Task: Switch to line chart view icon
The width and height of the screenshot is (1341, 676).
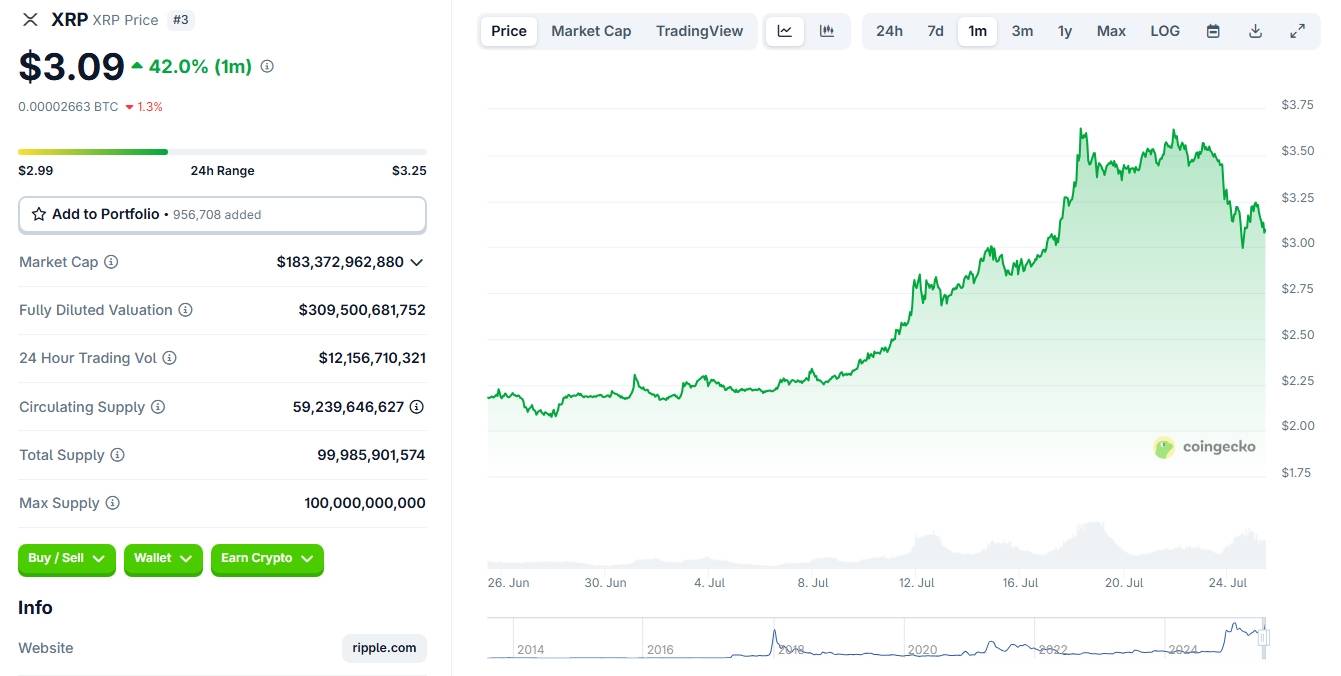Action: tap(785, 31)
